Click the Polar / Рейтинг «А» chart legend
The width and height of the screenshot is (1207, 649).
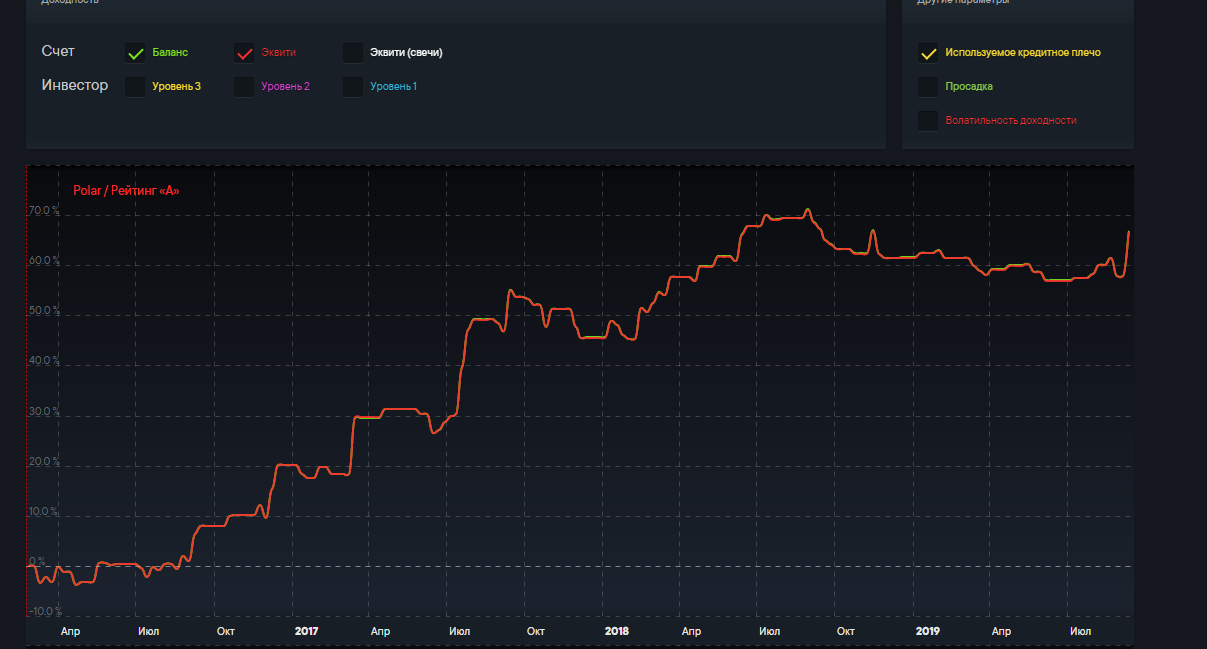tap(126, 190)
